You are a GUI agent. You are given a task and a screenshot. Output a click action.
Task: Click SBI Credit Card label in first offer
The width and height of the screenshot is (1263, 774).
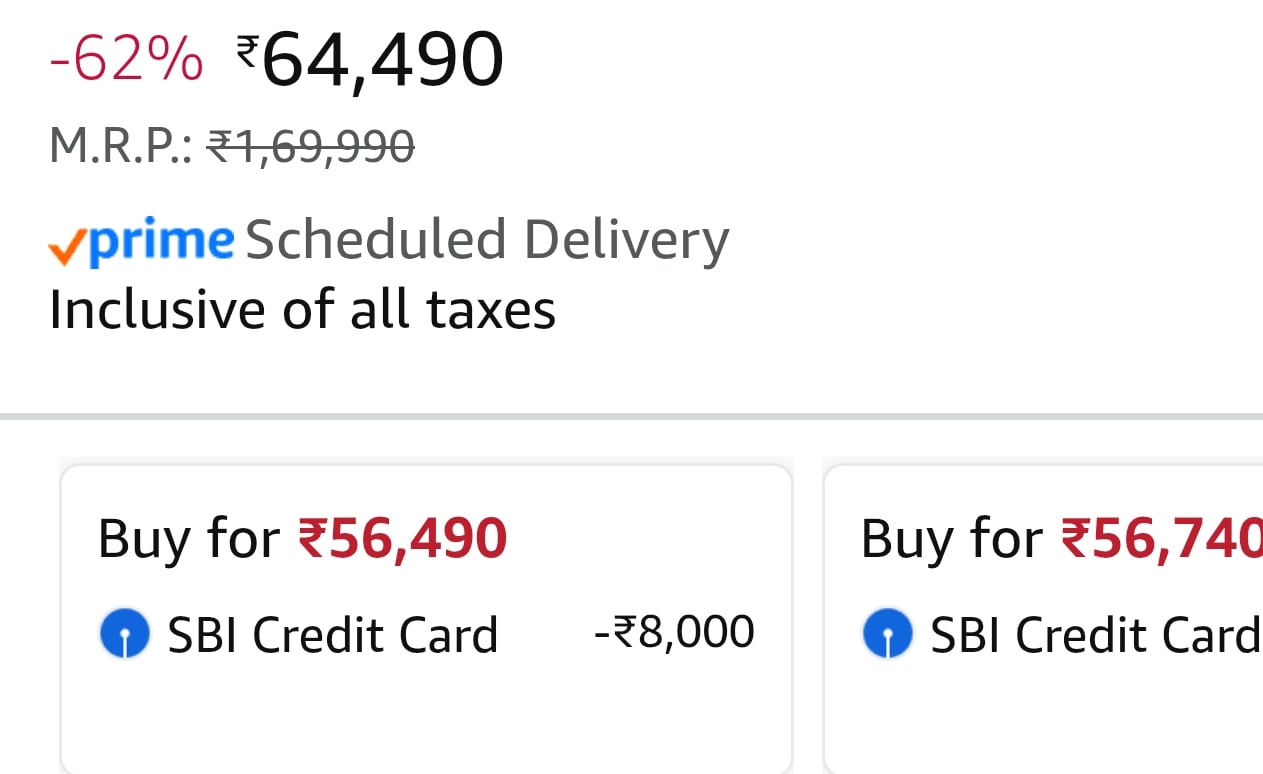[x=333, y=635]
